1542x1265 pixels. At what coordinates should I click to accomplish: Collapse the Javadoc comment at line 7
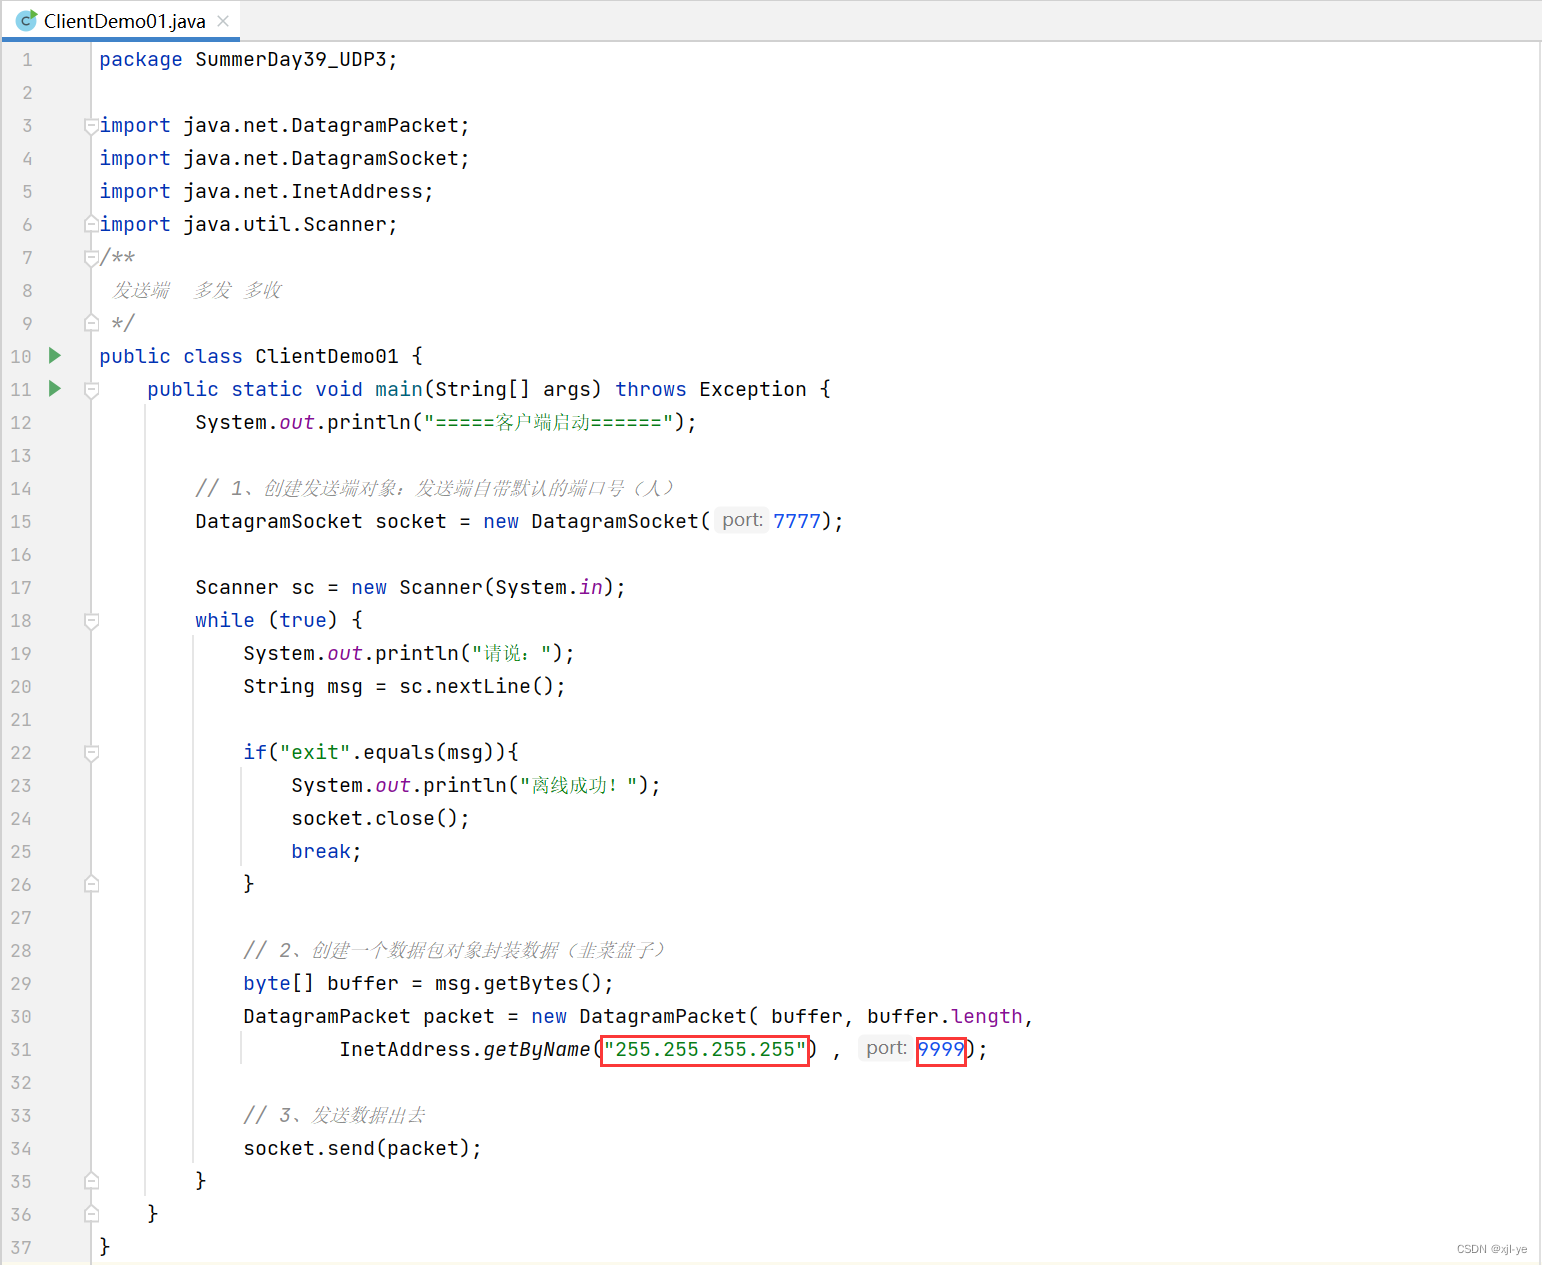point(91,258)
